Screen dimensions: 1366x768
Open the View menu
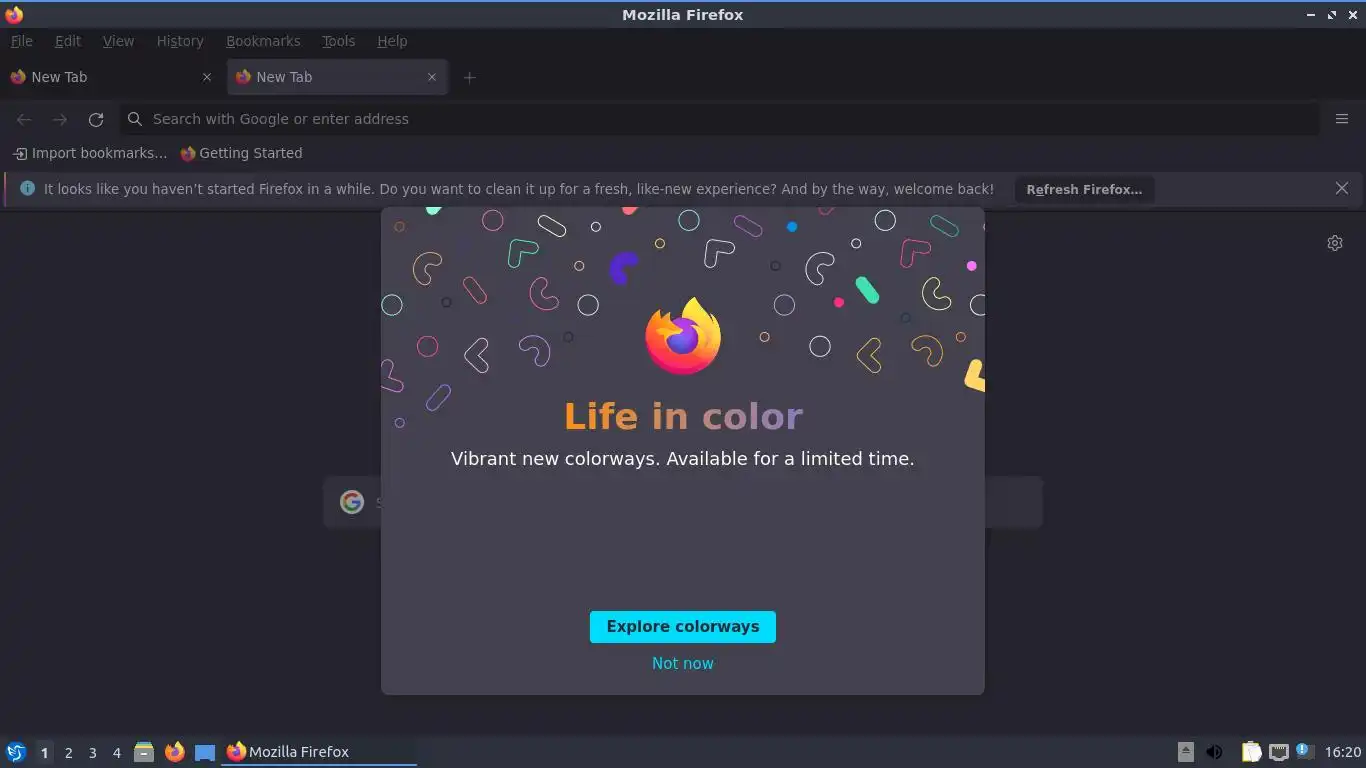pos(118,41)
